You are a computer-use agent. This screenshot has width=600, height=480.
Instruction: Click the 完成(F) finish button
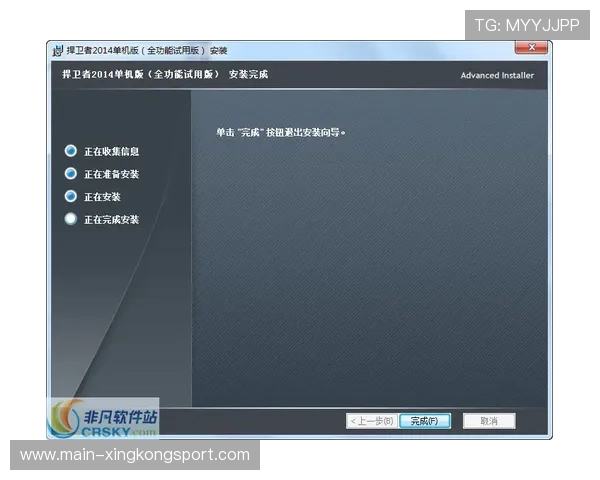(425, 421)
